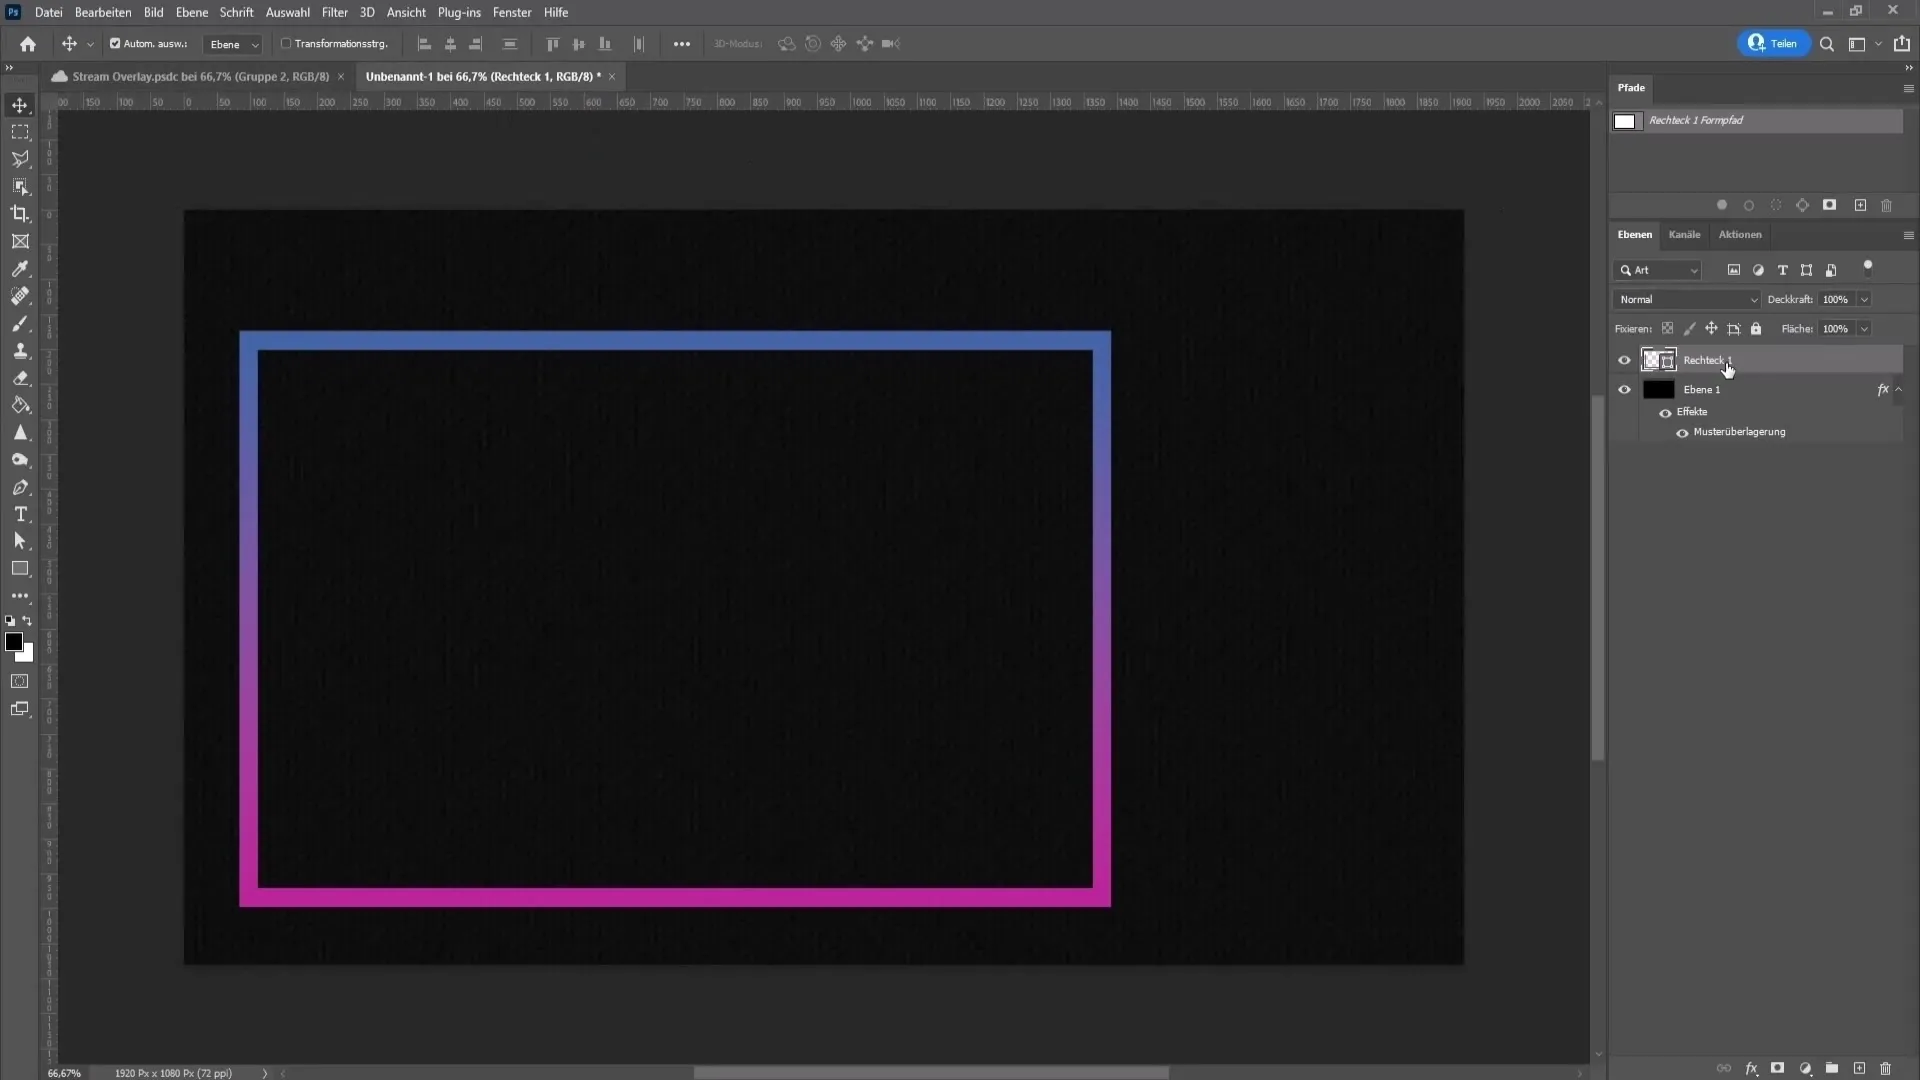Open the Ebene auto-select dropdown
Screen dimensions: 1920x1080
coord(234,44)
